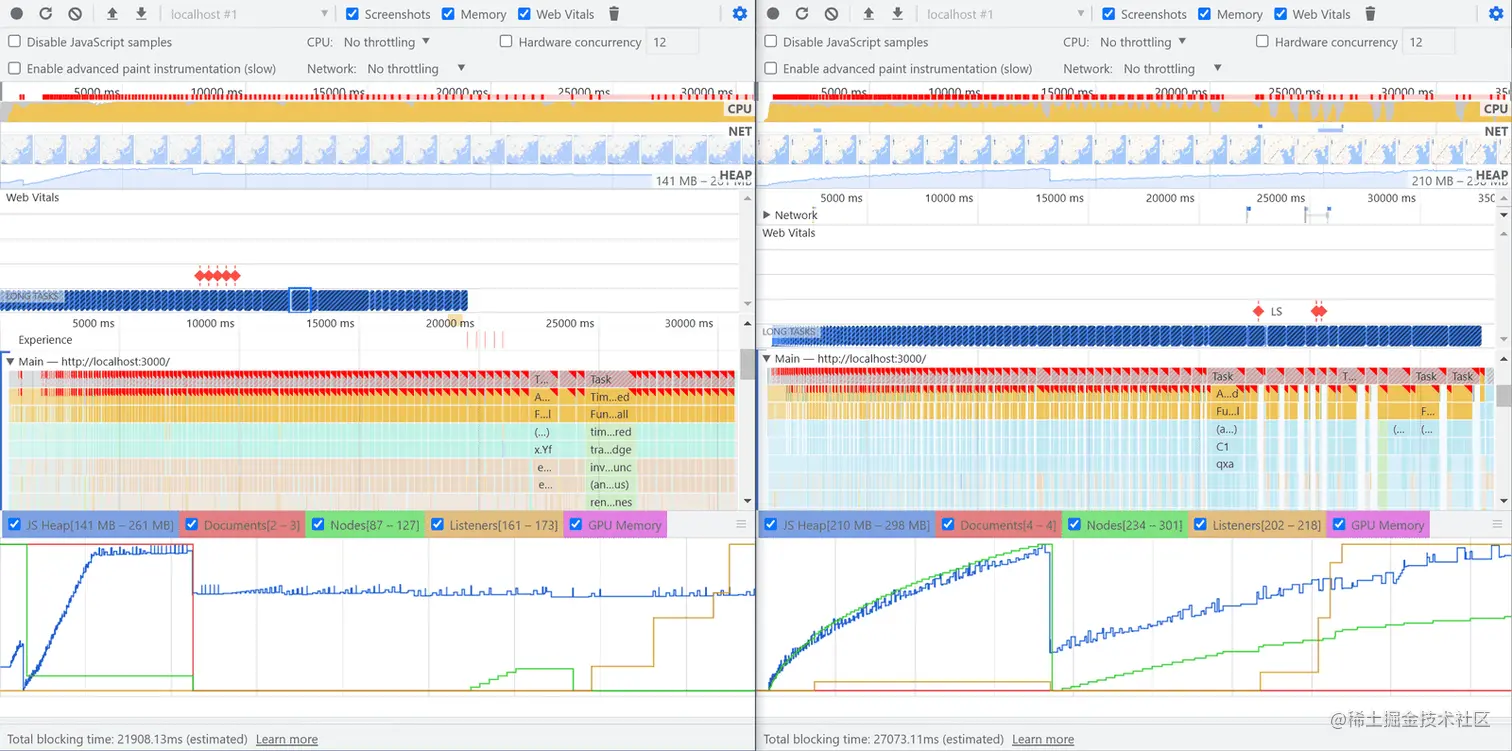Click the clear recording icon in right panel
1512x751 pixels.
click(x=831, y=14)
